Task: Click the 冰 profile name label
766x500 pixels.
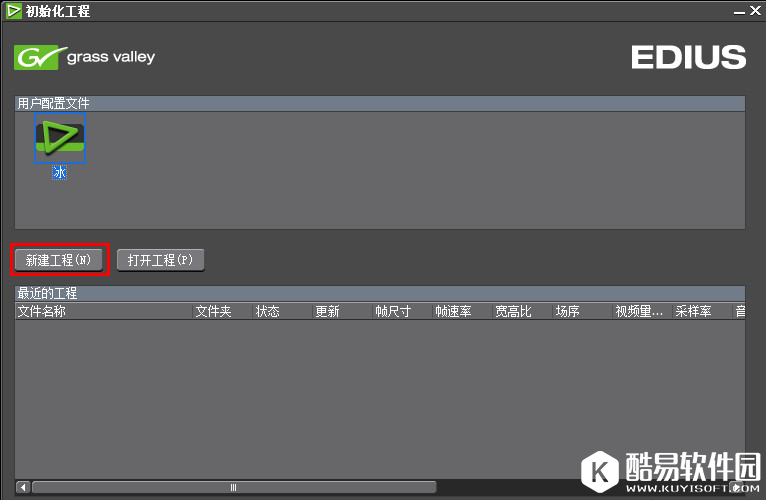Action: 60,172
